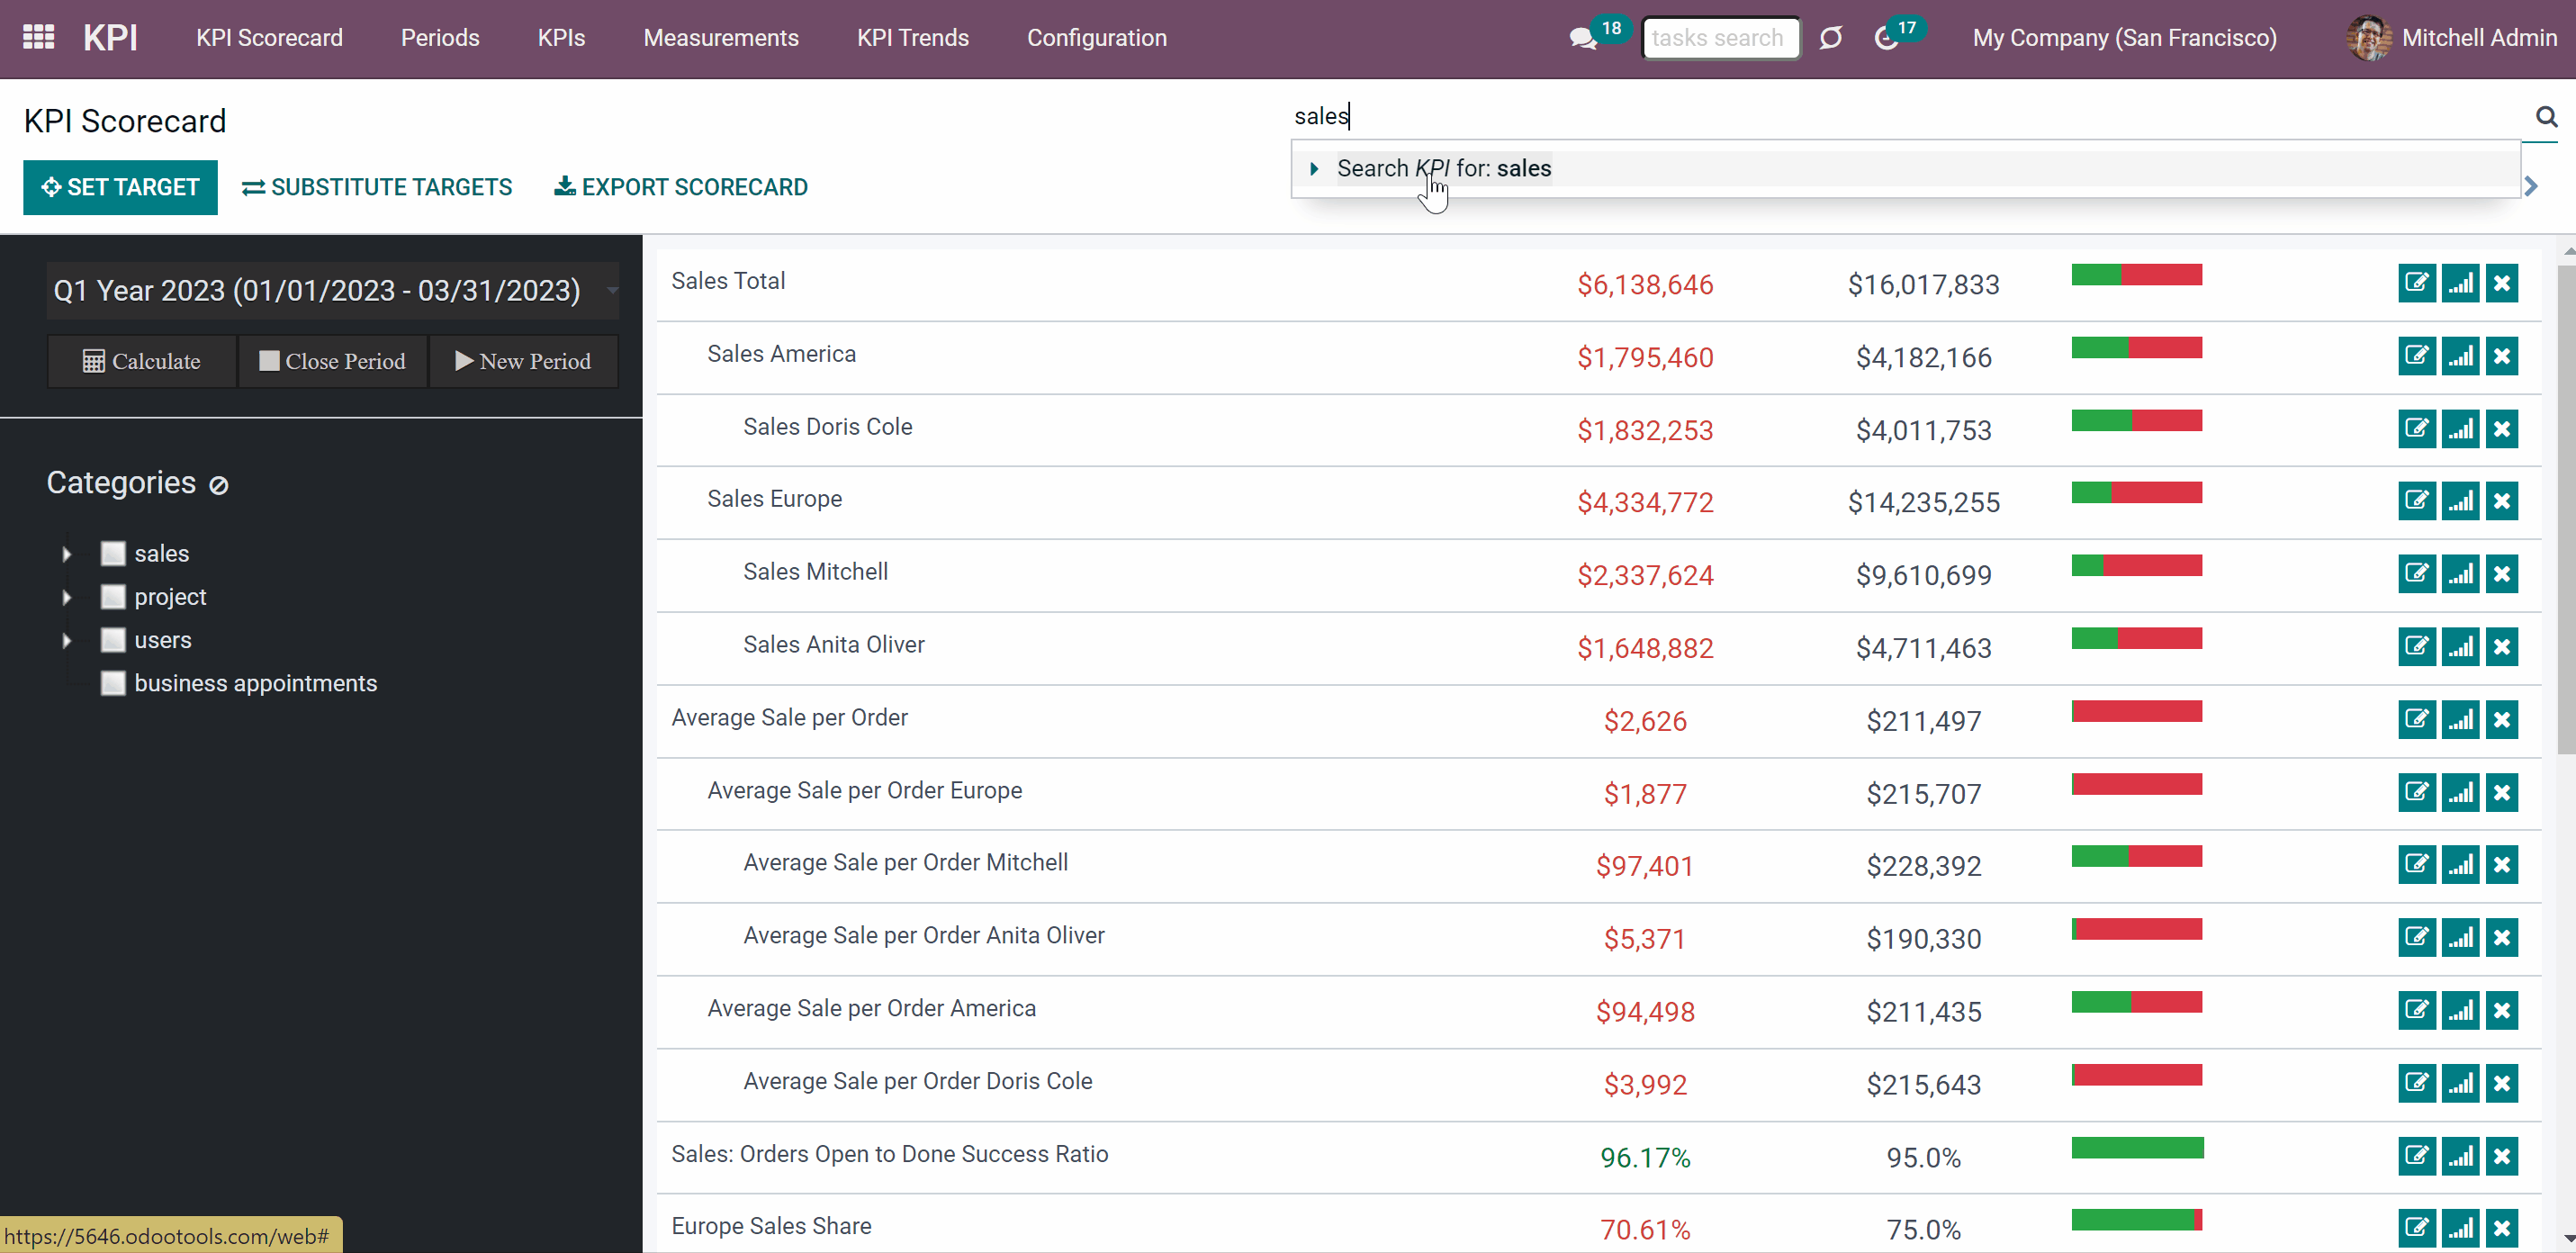Enable the business appointments checkbox

pos(113,683)
